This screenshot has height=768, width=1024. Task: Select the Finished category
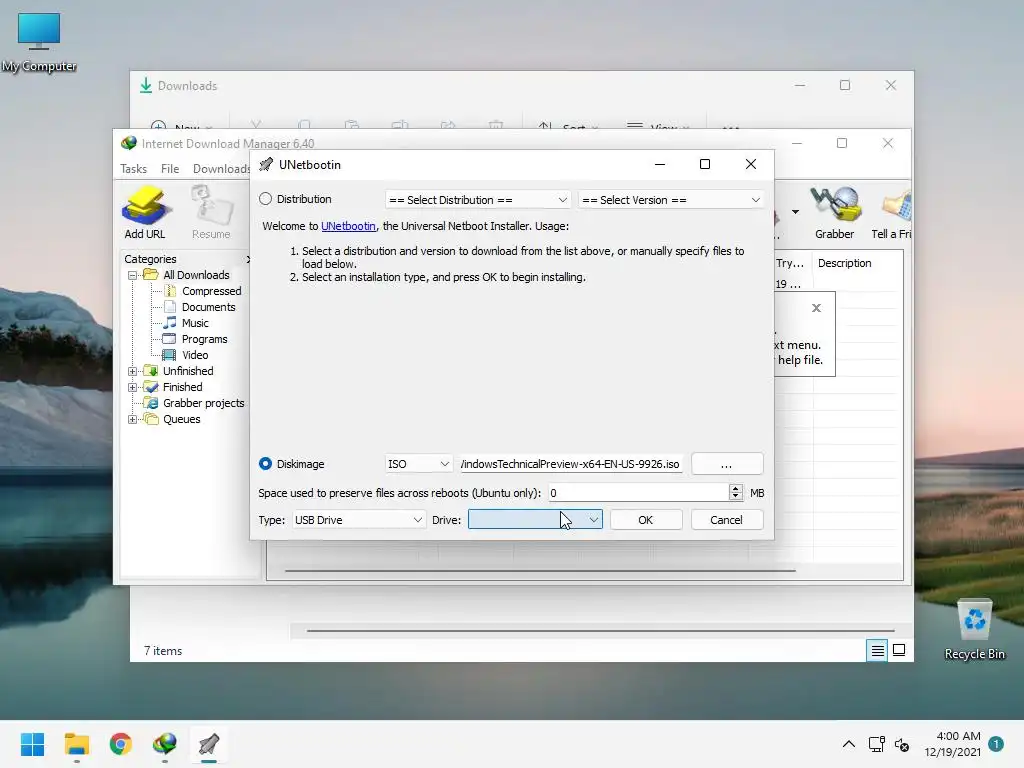pyautogui.click(x=182, y=387)
